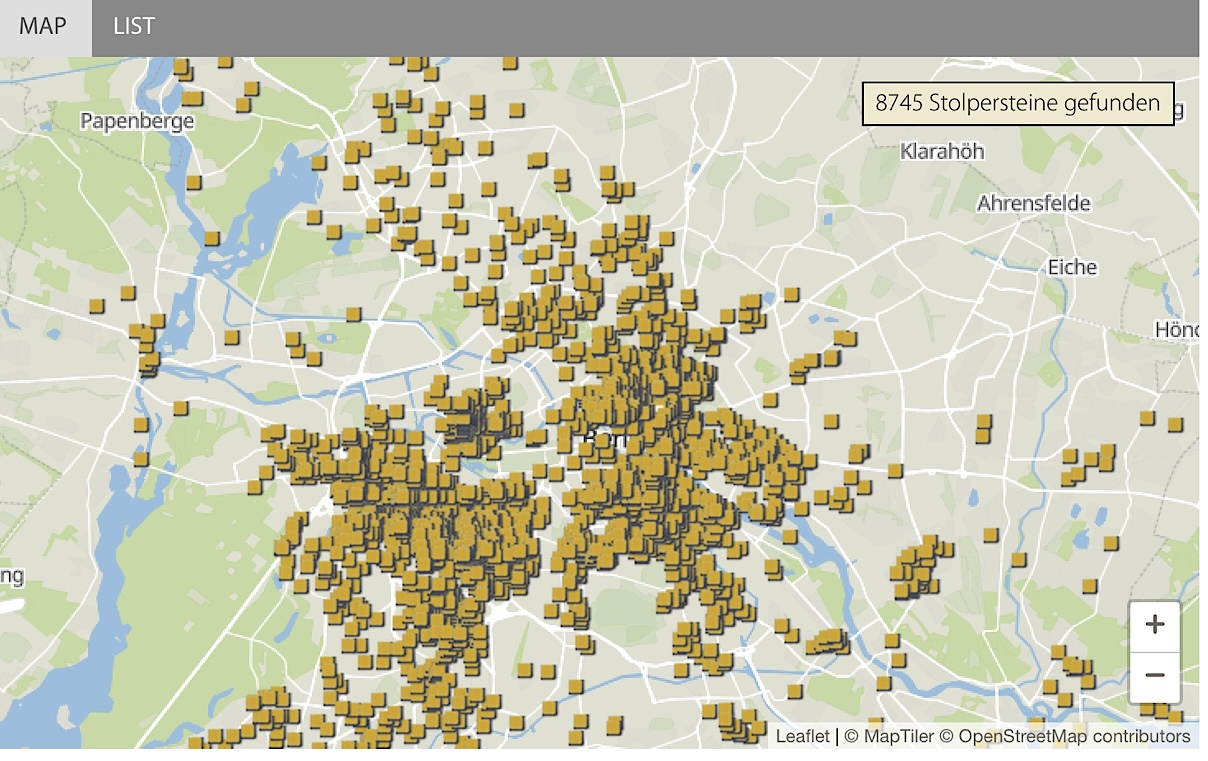Click the Papenberge place label
Image resolution: width=1208 pixels, height=761 pixels.
[x=137, y=121]
